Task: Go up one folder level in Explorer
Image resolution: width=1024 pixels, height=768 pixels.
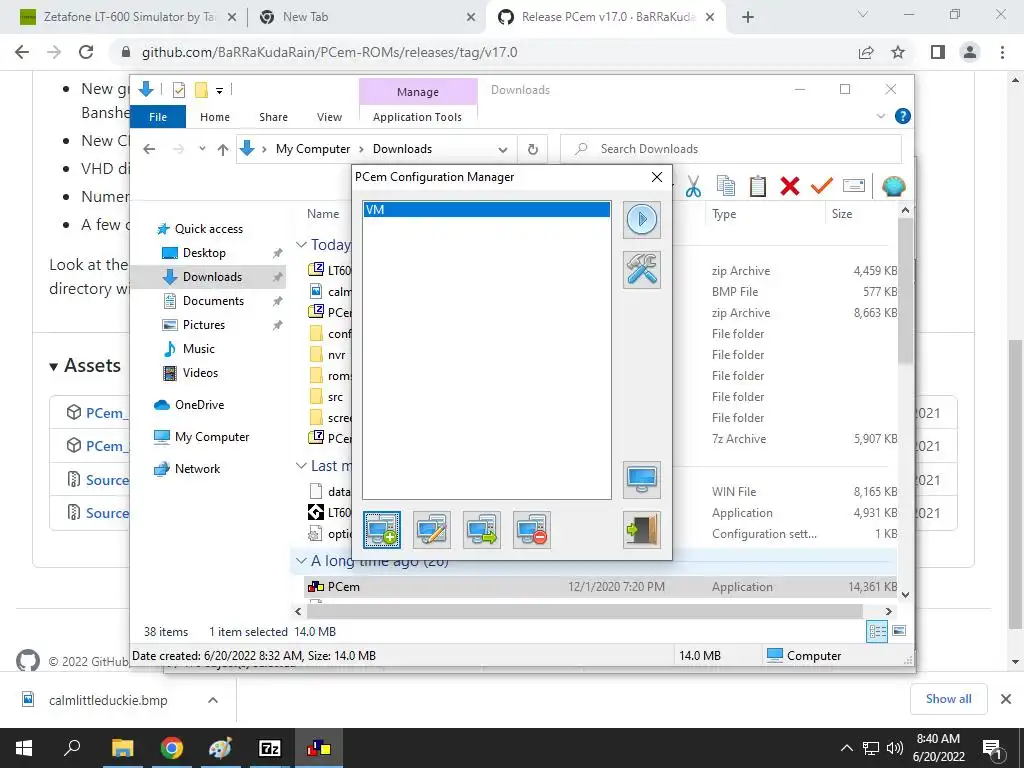Action: 223,150
